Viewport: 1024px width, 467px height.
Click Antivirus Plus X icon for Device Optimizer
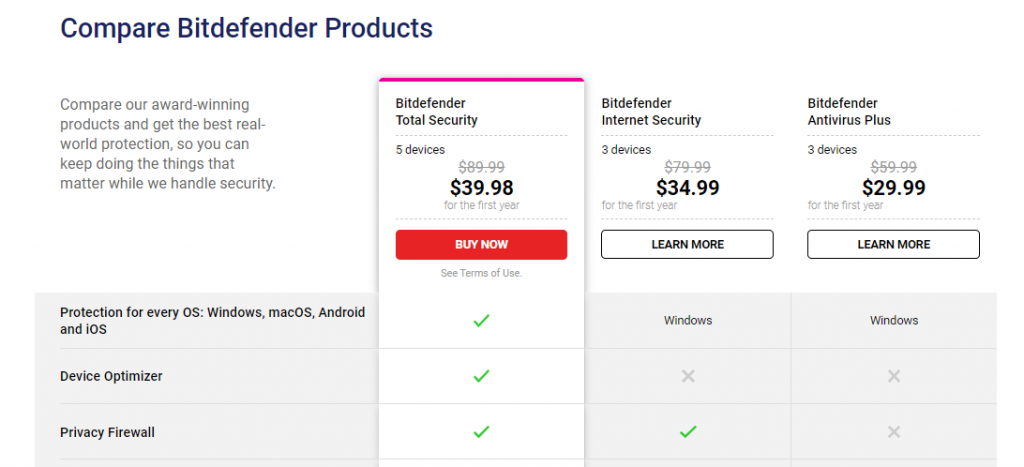[x=894, y=376]
